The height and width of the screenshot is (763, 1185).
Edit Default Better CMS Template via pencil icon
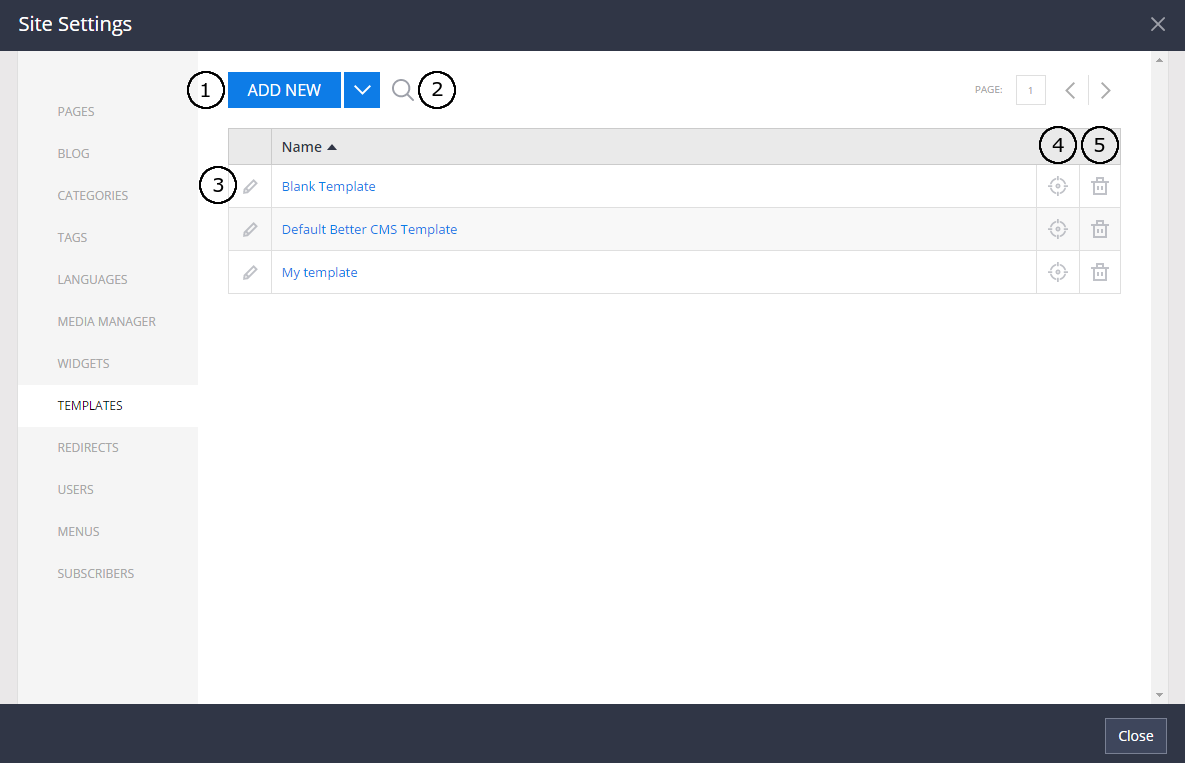(x=249, y=228)
